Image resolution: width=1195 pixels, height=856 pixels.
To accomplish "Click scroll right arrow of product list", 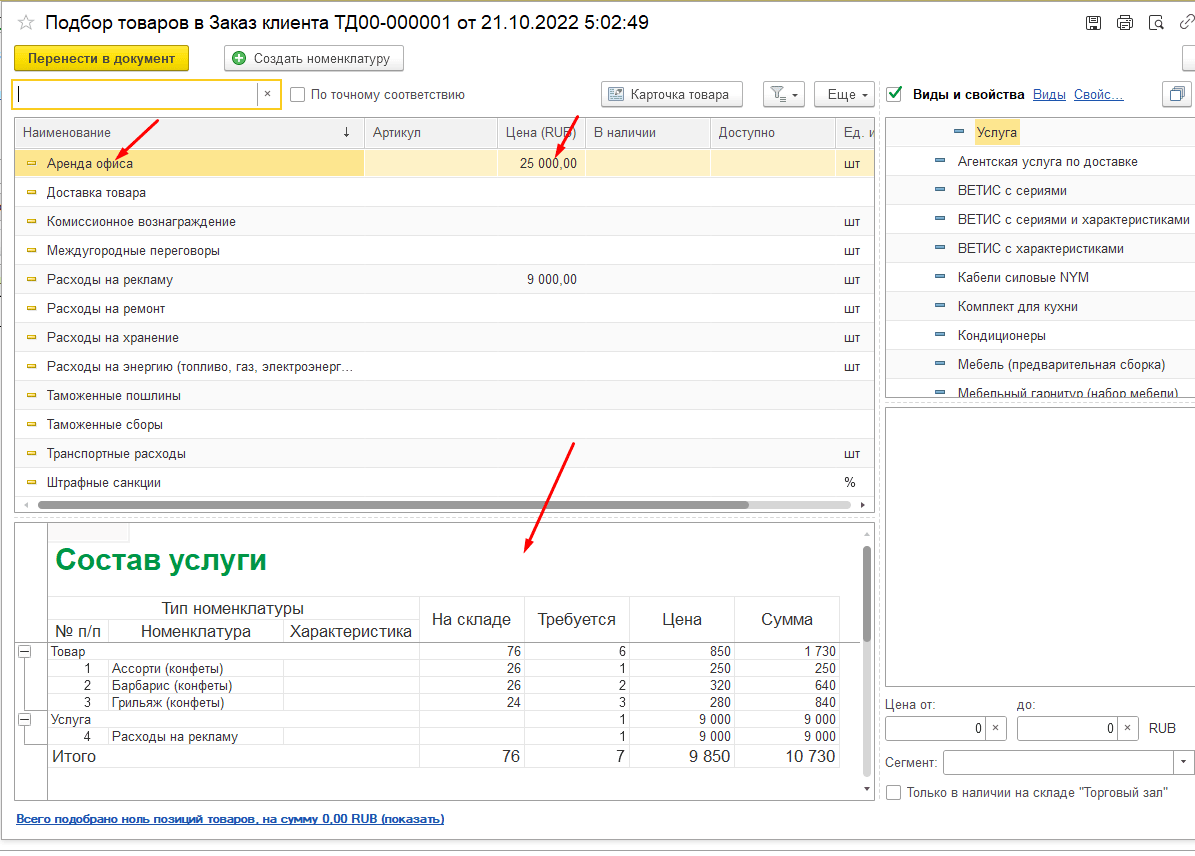I will (x=862, y=505).
